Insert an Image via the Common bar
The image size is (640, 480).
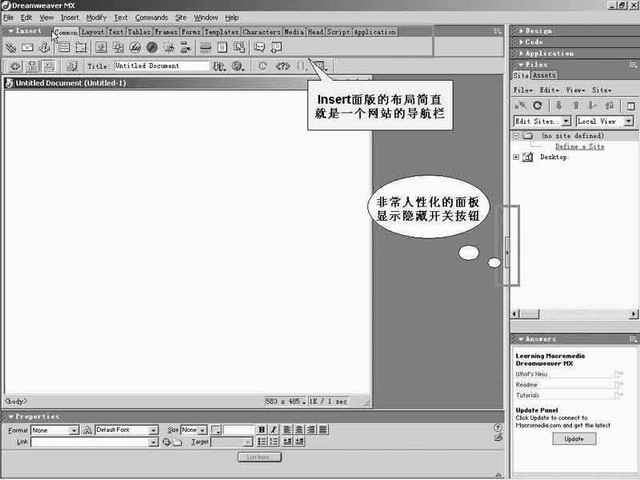tap(101, 48)
